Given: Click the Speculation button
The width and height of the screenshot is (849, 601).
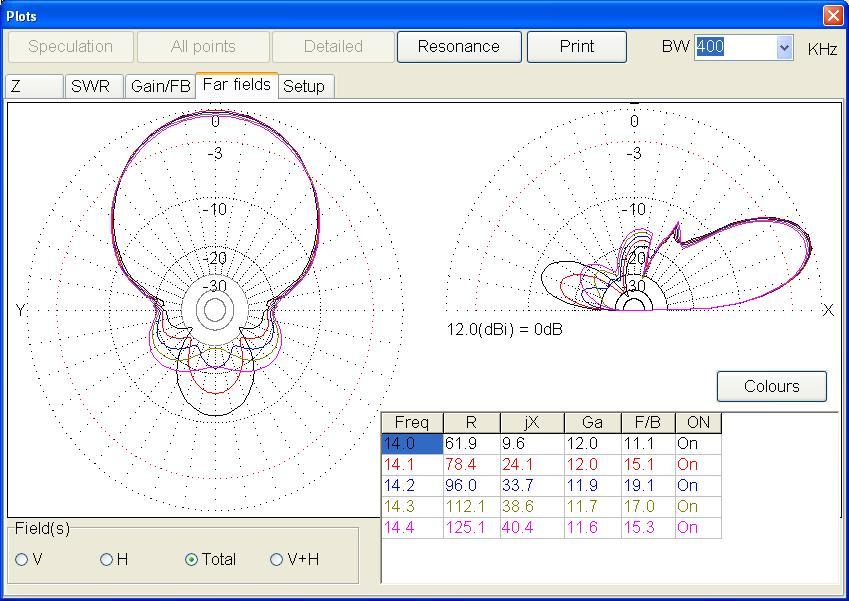Looking at the screenshot, I should (x=69, y=46).
